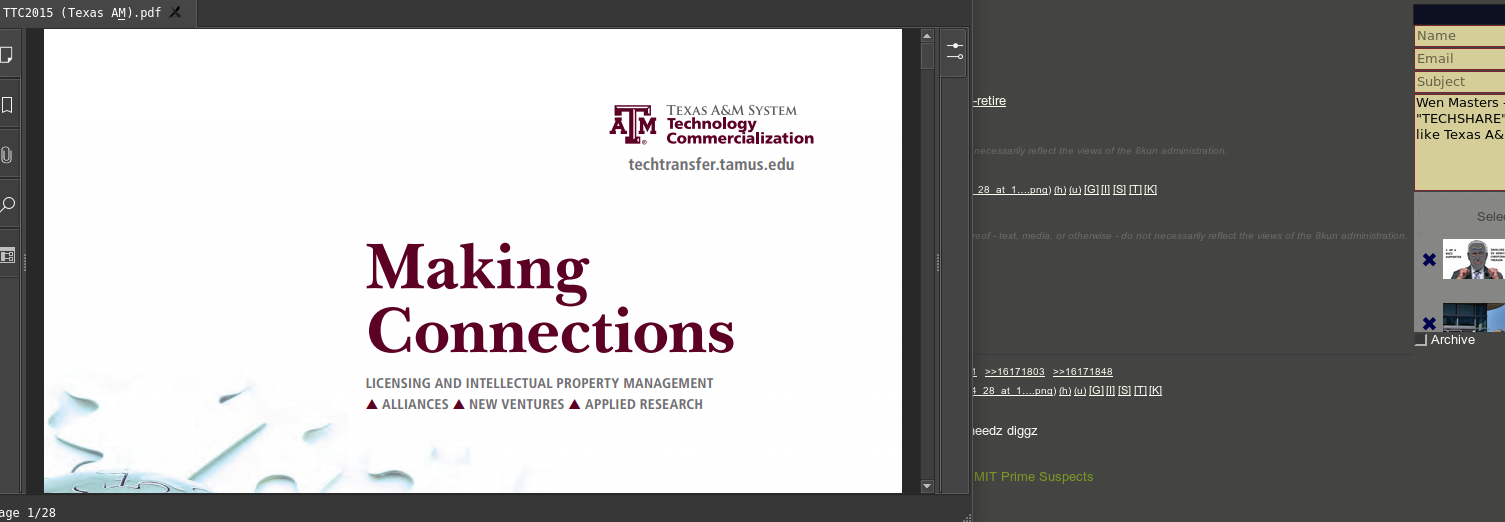The image size is (1505, 522).
Task: Click the comment box containing Wen Masters text
Action: [1459, 142]
